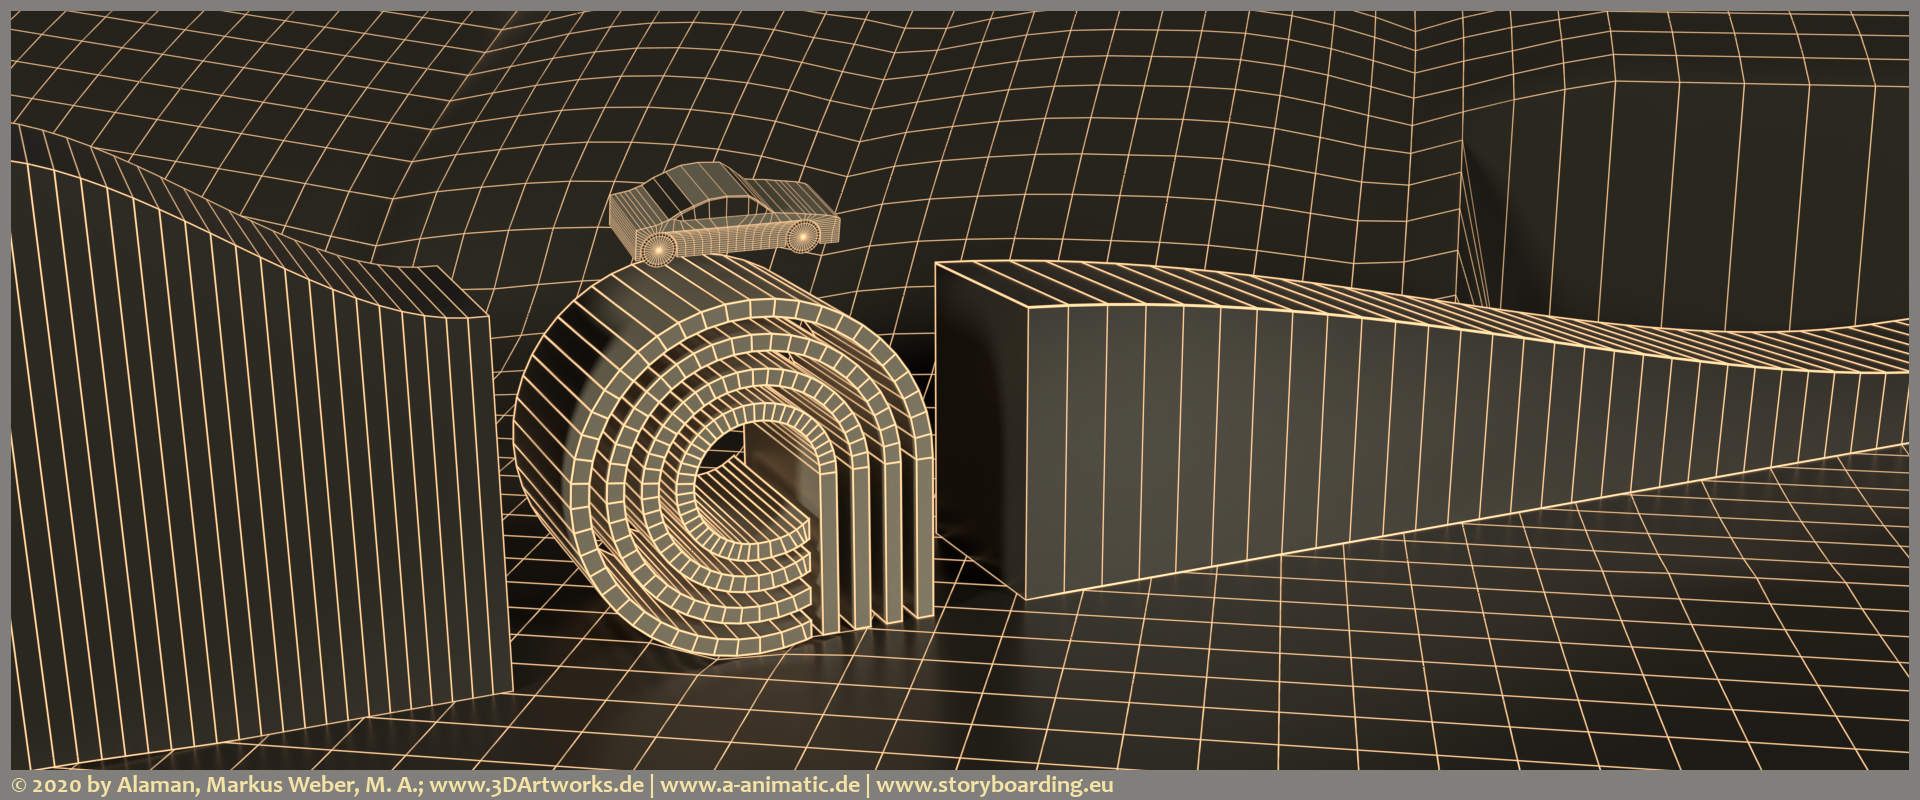
Task: Select the car's roof stripe
Action: pos(690,184)
